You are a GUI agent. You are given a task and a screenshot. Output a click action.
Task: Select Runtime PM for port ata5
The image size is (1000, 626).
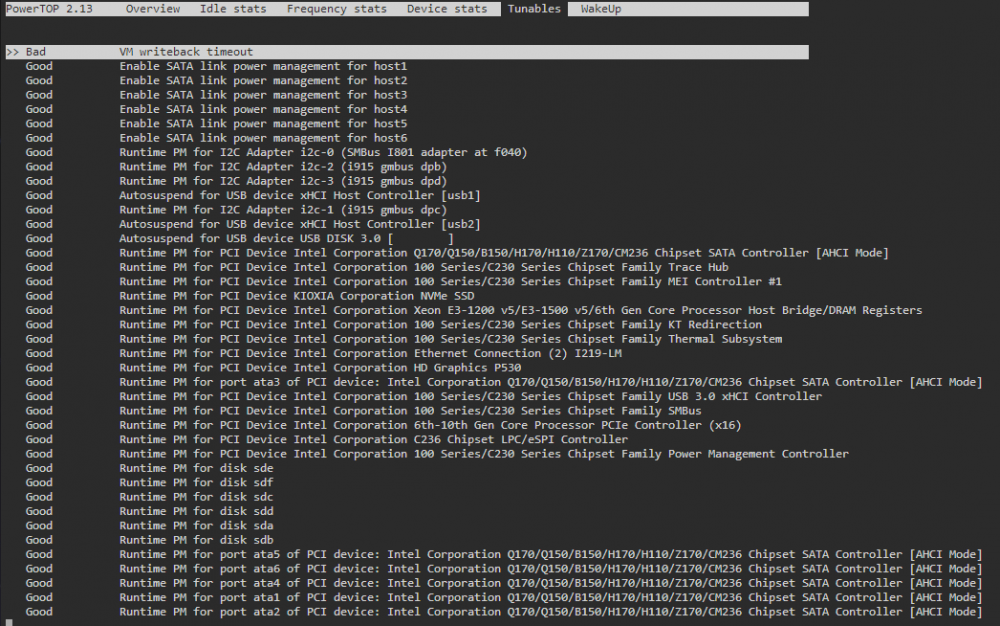click(x=550, y=554)
